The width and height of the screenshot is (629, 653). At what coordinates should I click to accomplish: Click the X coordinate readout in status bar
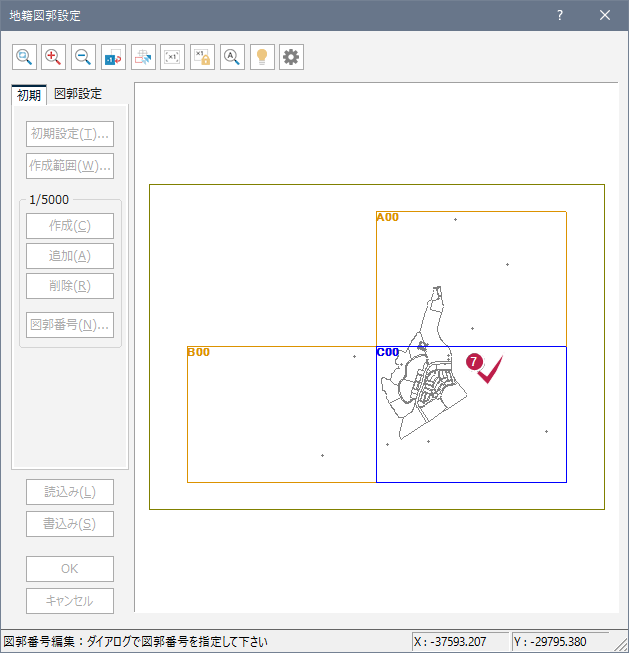tap(460, 642)
